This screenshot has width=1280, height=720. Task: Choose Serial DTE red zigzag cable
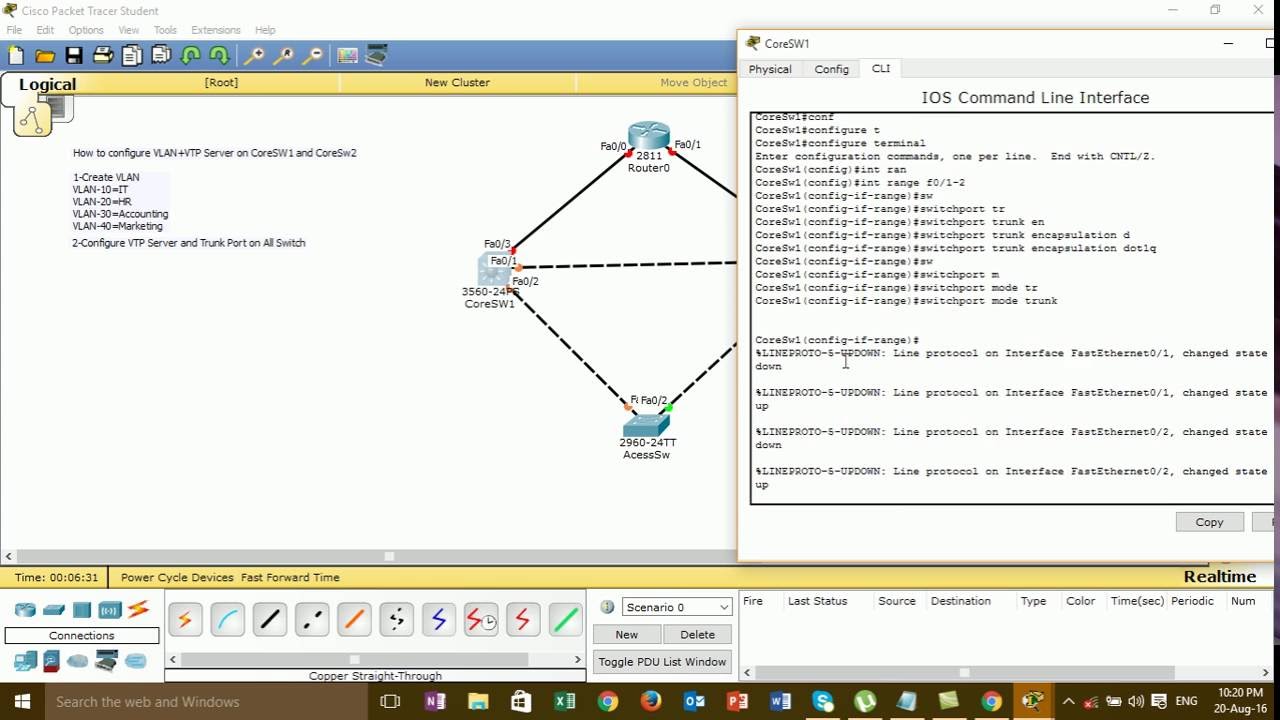522,620
